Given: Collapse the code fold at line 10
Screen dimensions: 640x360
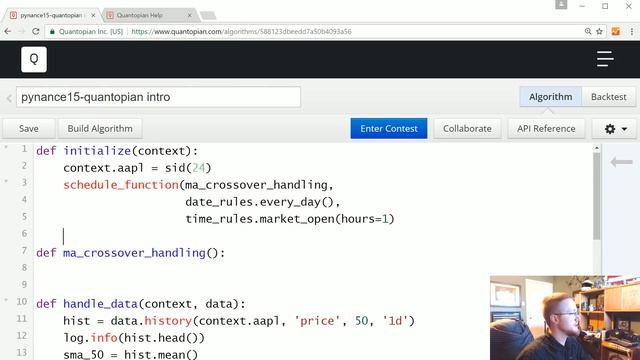Looking at the screenshot, I should pos(6,300).
